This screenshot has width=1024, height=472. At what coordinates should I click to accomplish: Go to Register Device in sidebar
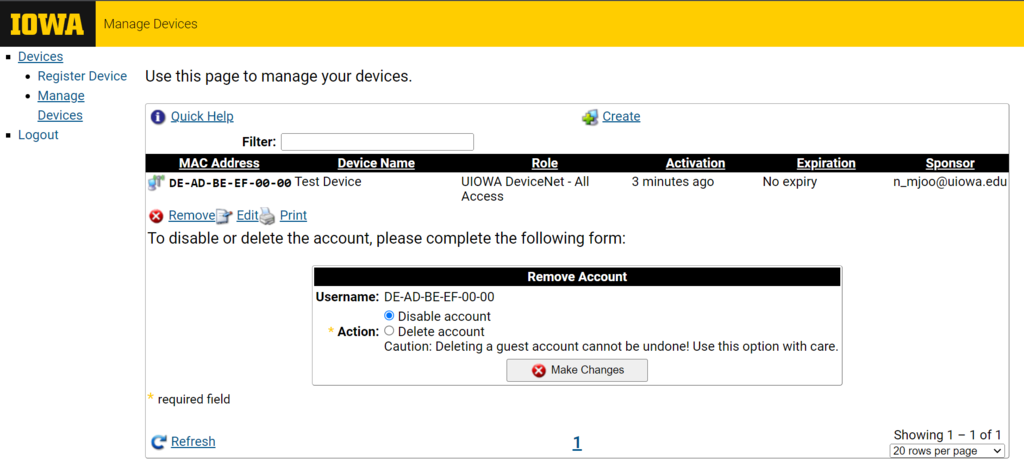82,76
